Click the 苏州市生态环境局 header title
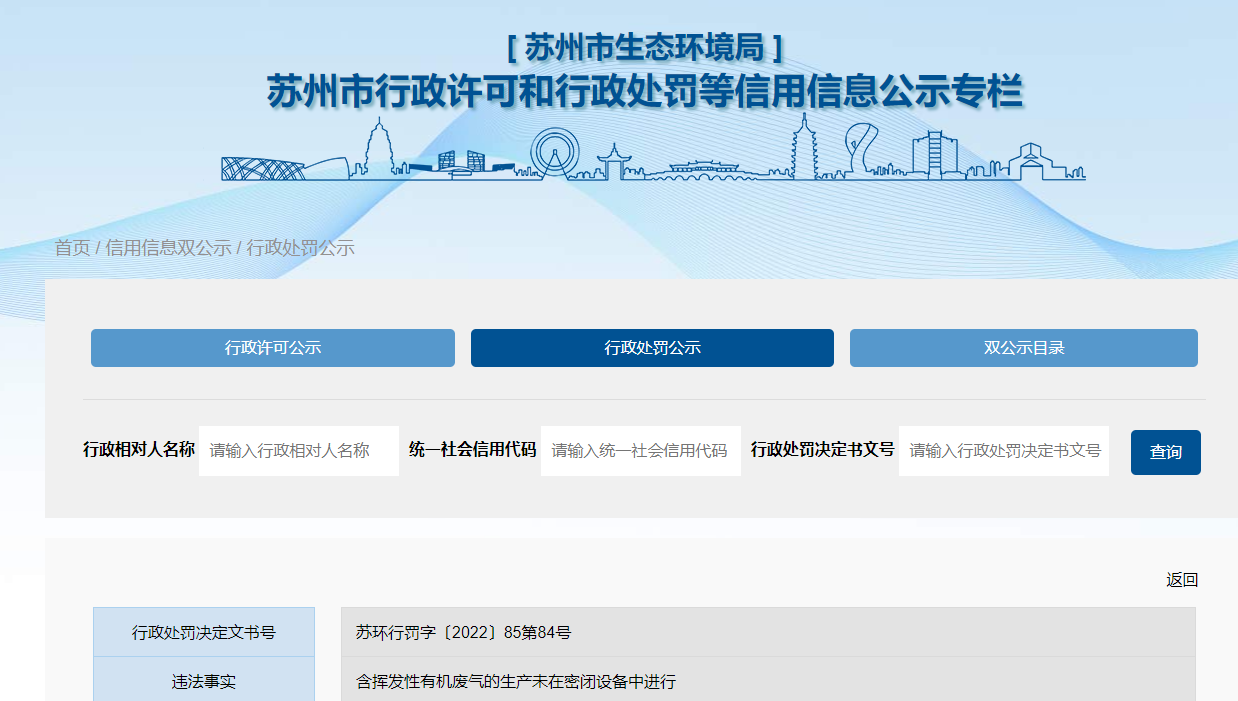 (645, 47)
